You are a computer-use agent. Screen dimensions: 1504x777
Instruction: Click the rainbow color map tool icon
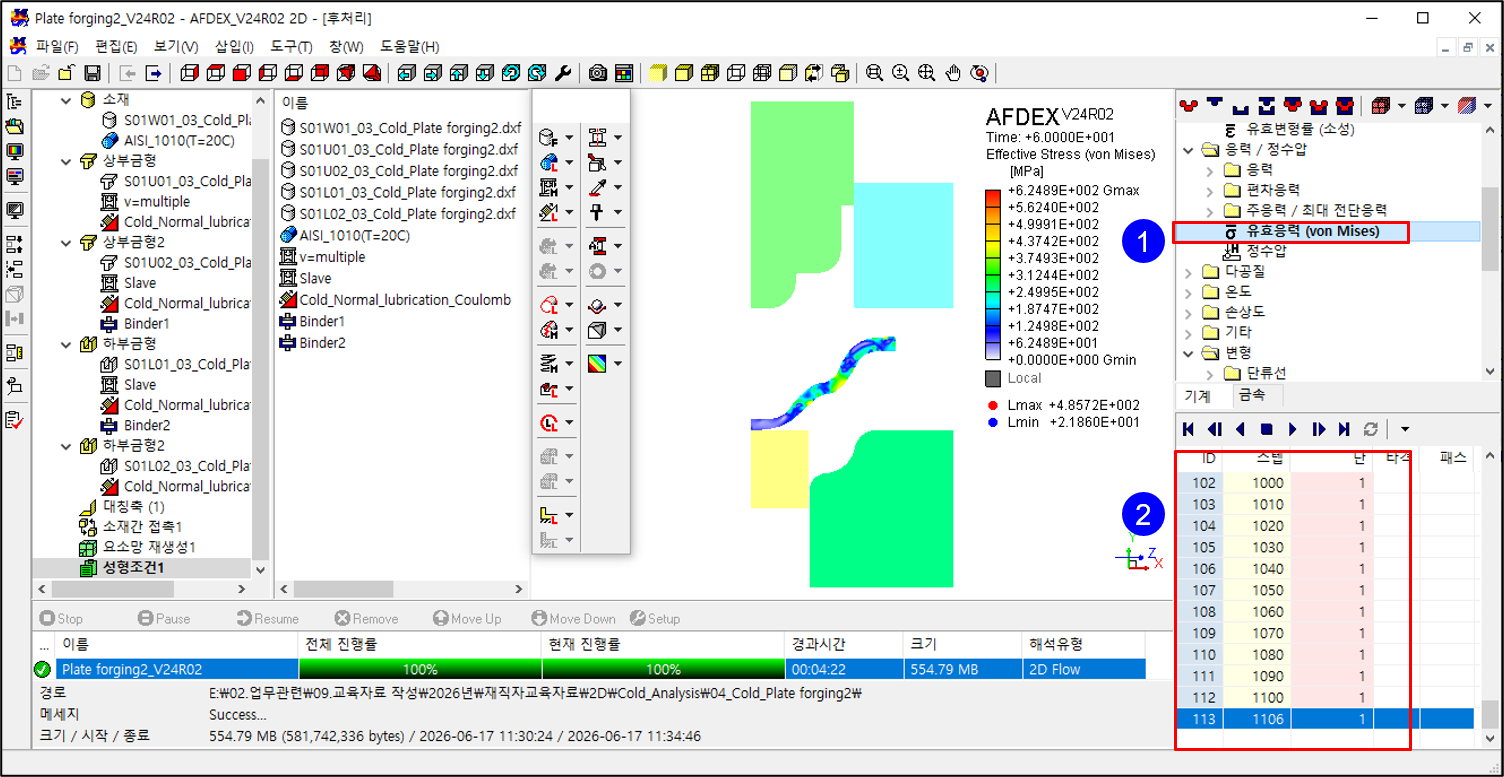pyautogui.click(x=596, y=364)
